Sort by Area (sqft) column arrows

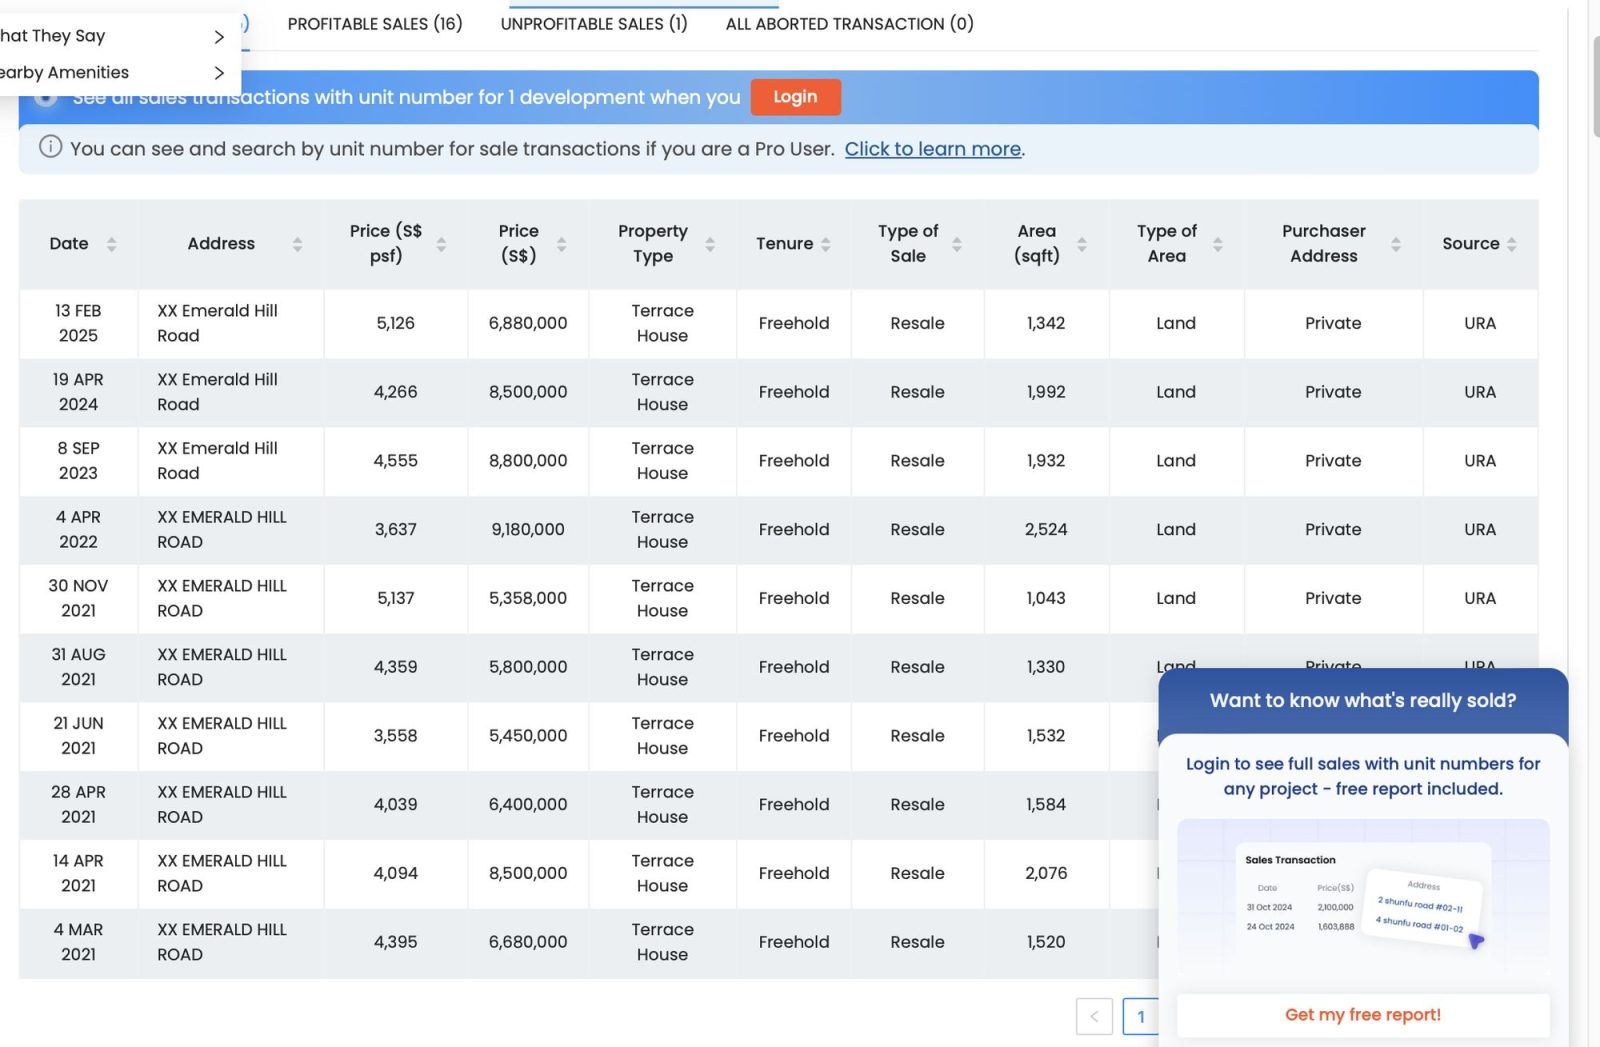(x=1081, y=244)
